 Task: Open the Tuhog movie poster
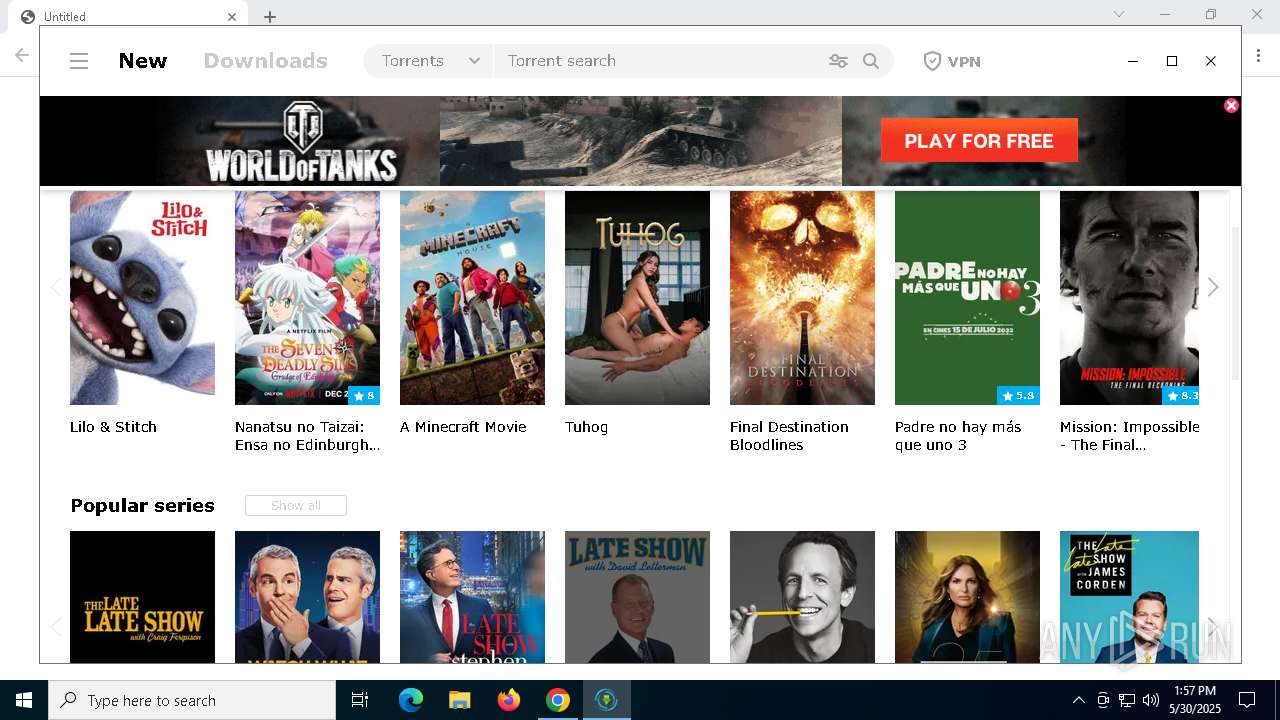pos(637,298)
